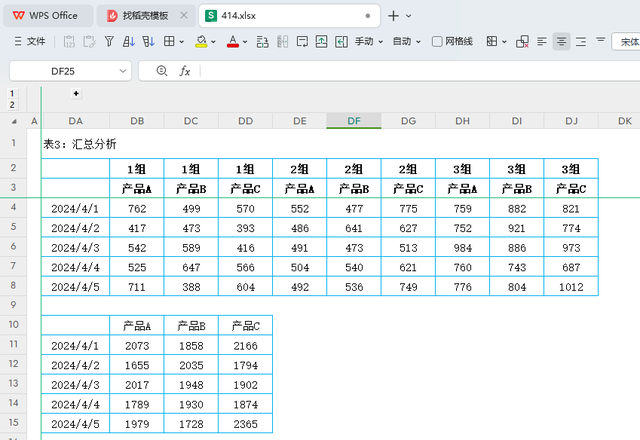Viewport: 640px width, 440px height.
Task: Select the 414.xlsx document tab
Action: point(289,16)
